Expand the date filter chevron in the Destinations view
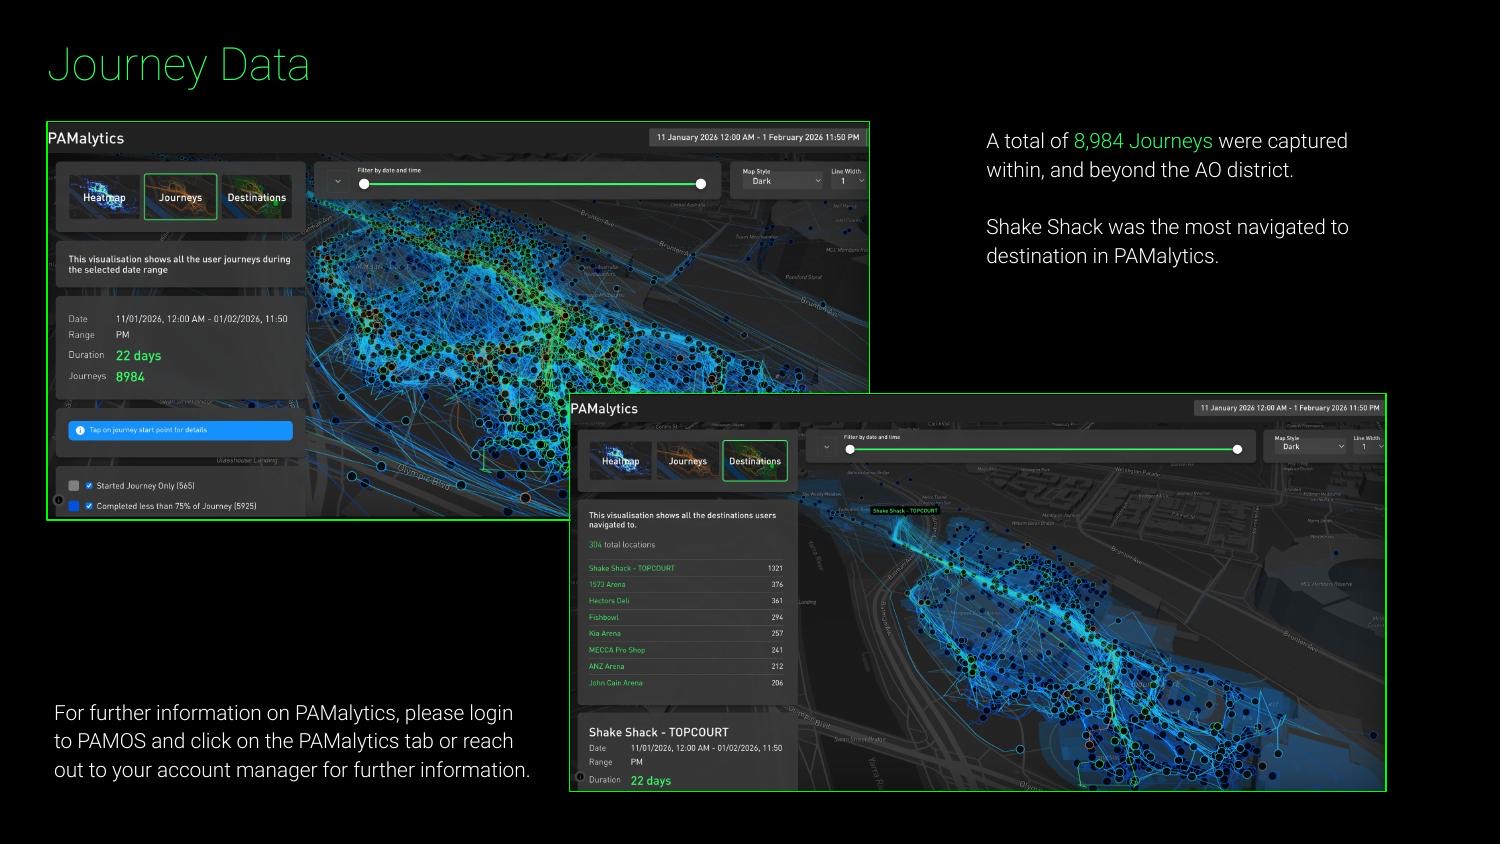The width and height of the screenshot is (1500, 844). [x=826, y=447]
